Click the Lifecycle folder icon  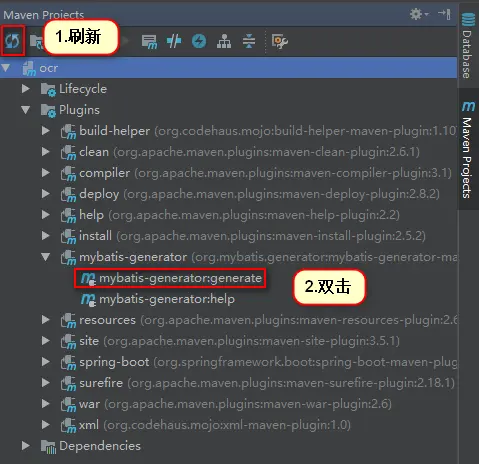coord(48,89)
